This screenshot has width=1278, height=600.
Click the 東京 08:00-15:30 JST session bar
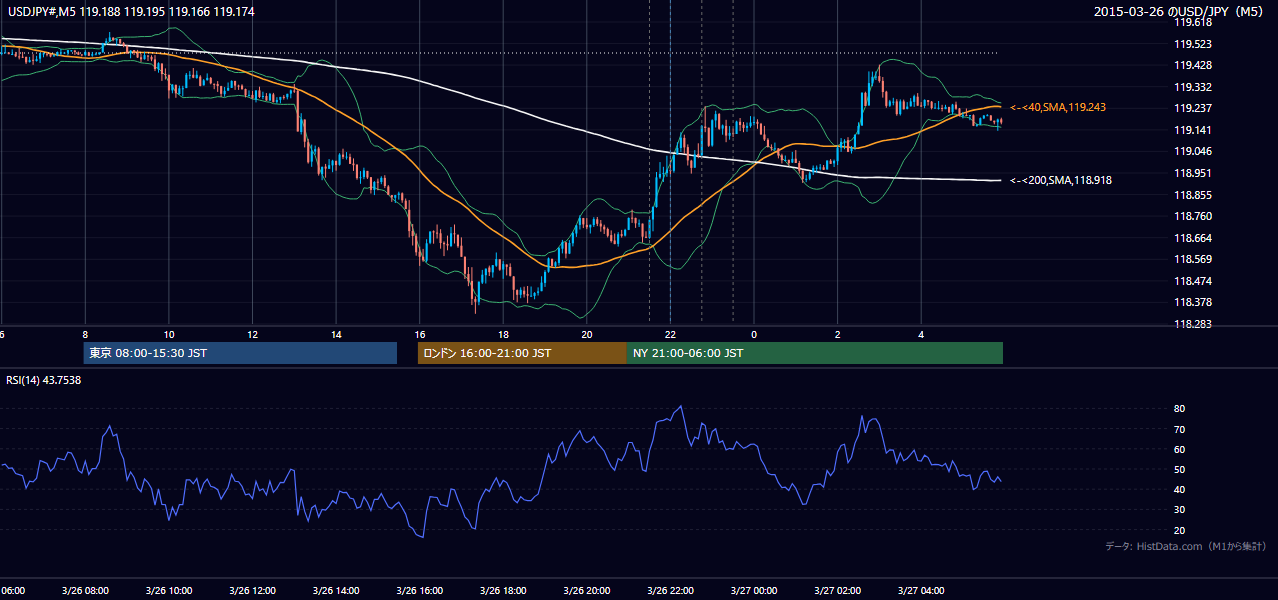click(x=240, y=353)
